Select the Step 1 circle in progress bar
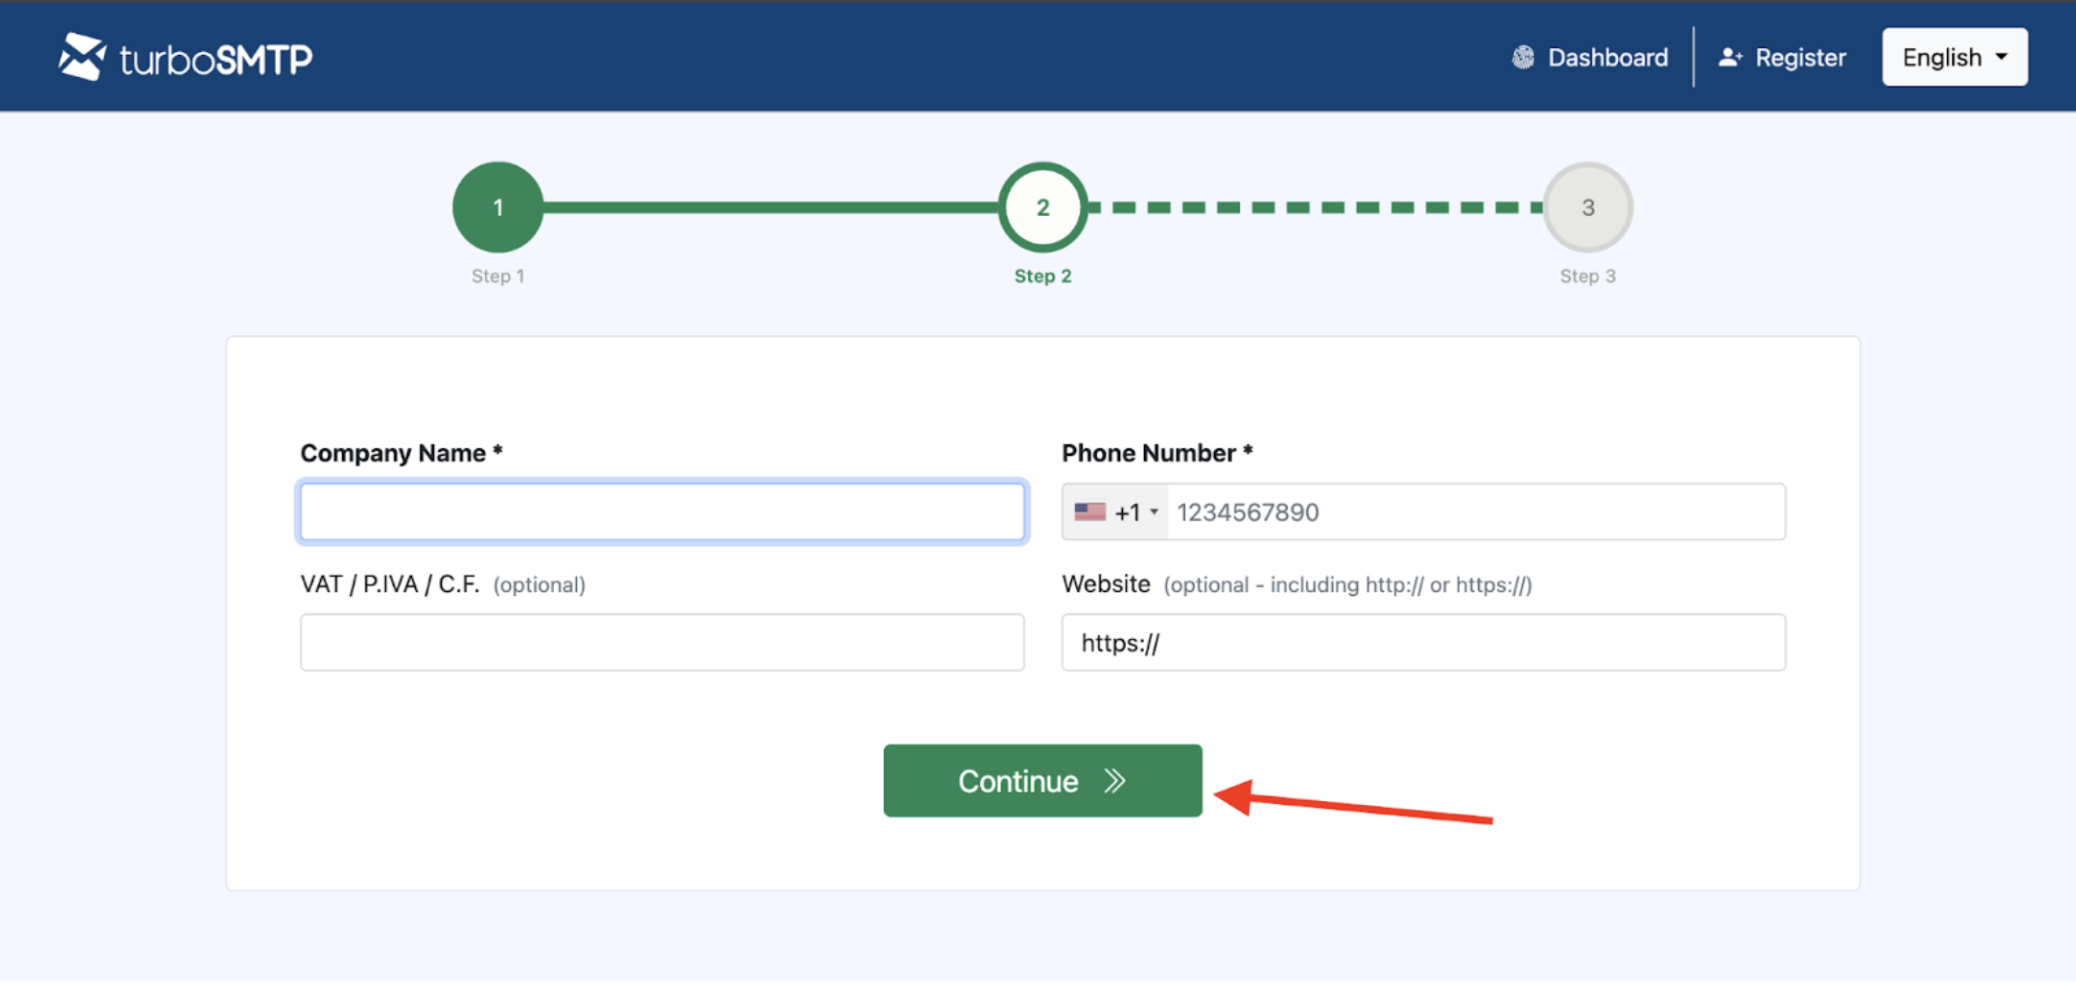Image resolution: width=2076 pixels, height=986 pixels. tap(498, 207)
